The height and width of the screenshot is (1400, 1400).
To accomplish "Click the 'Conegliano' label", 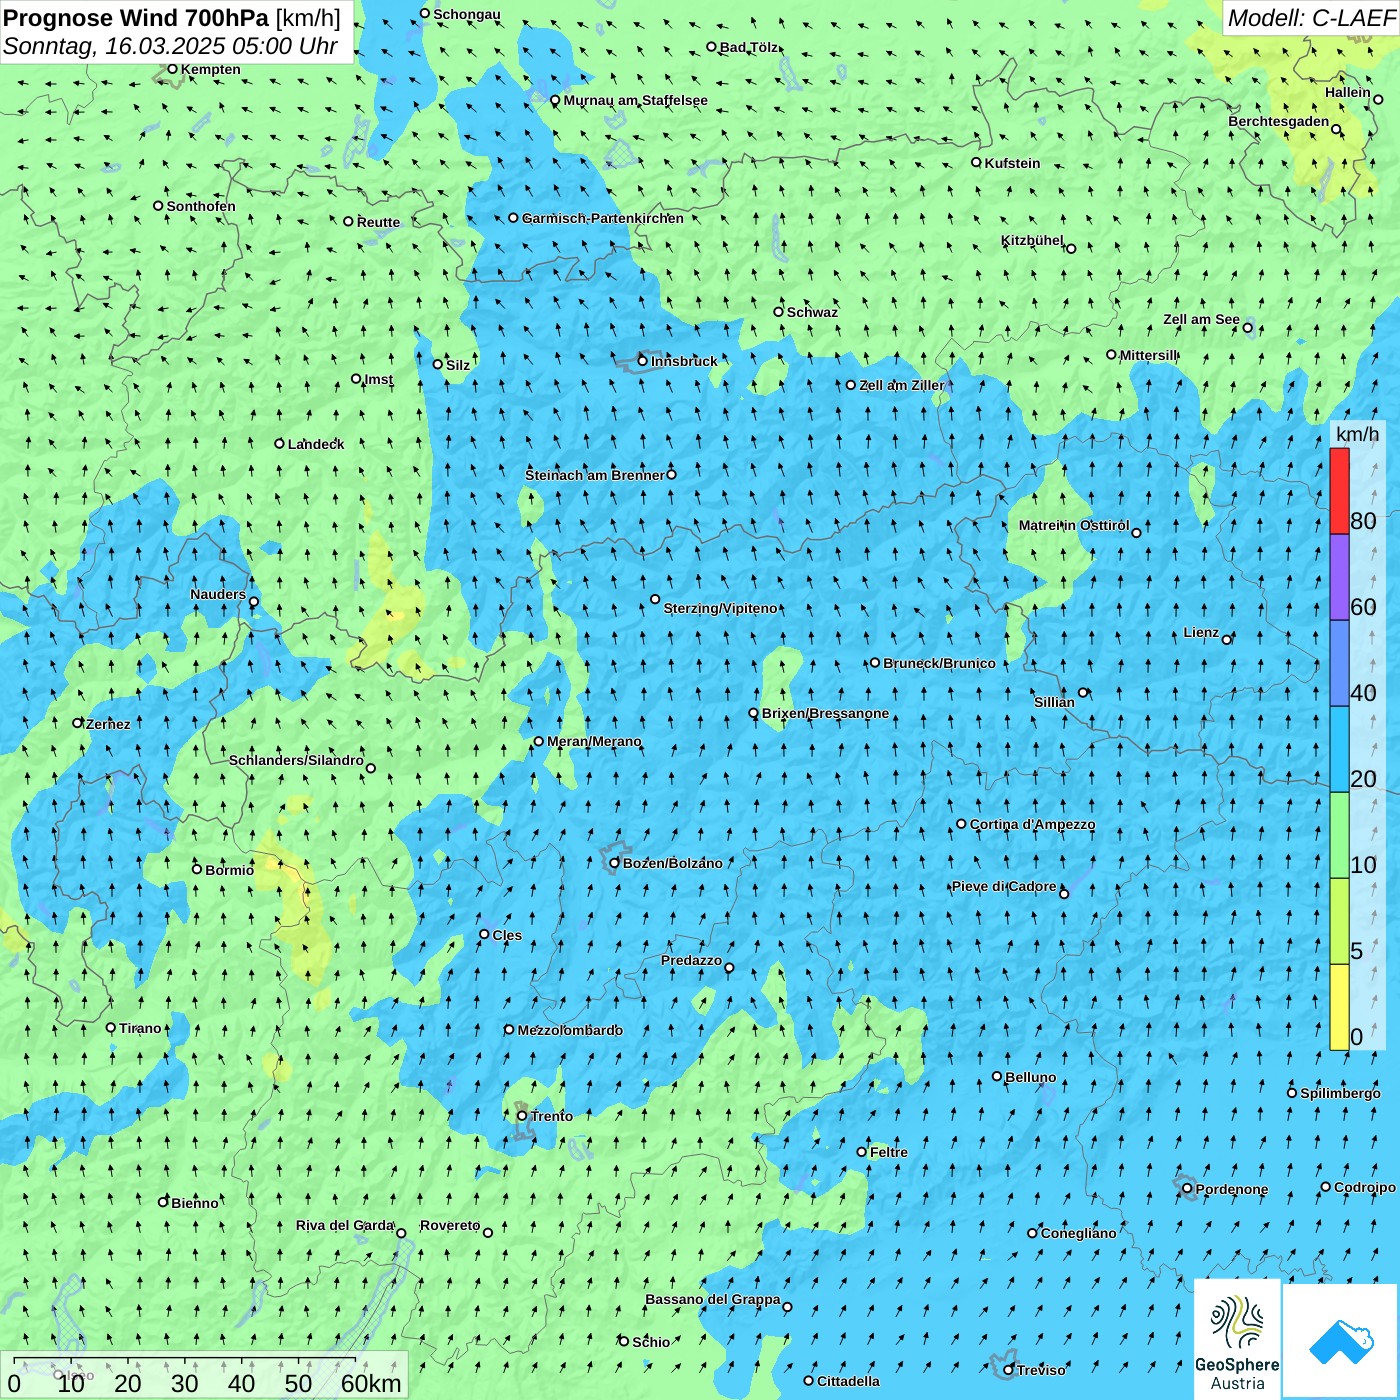I will 1079,1233.
